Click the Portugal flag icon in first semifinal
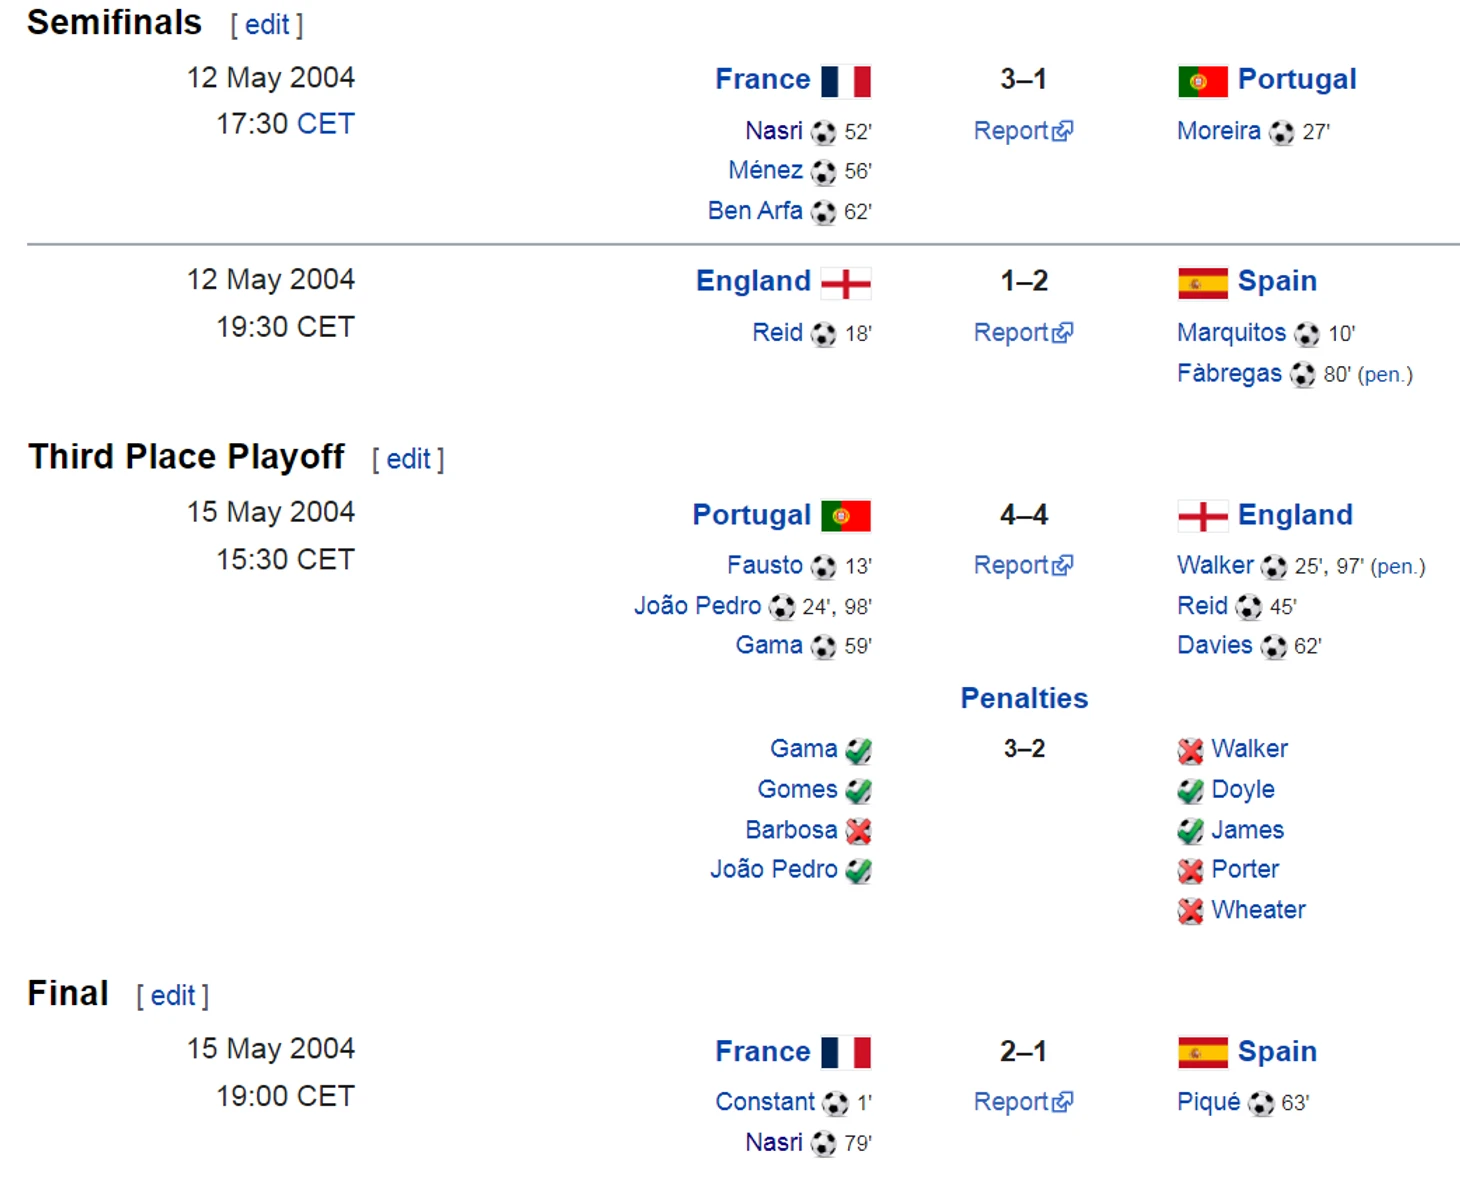1460x1195 pixels. click(1202, 81)
